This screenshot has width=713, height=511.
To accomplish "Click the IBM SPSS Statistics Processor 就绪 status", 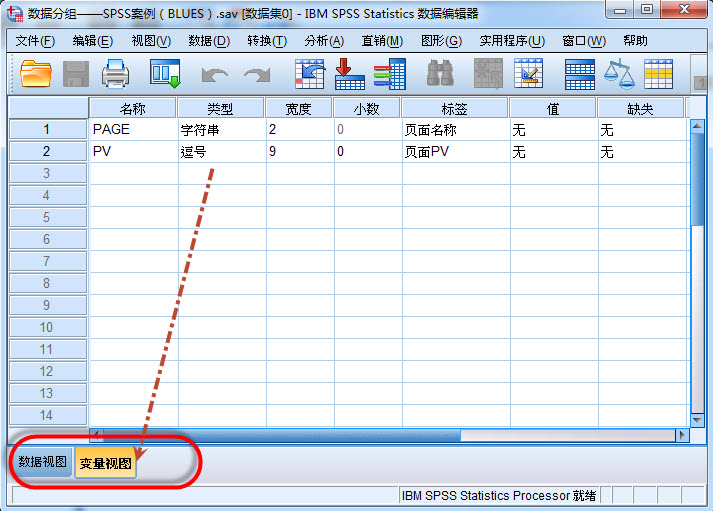I will coord(499,496).
